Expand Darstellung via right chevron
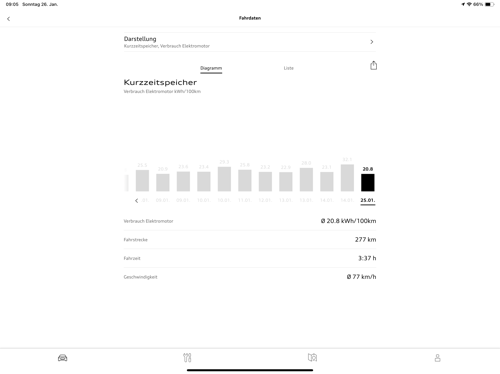Screen dimensions: 500x374 pos(372,42)
